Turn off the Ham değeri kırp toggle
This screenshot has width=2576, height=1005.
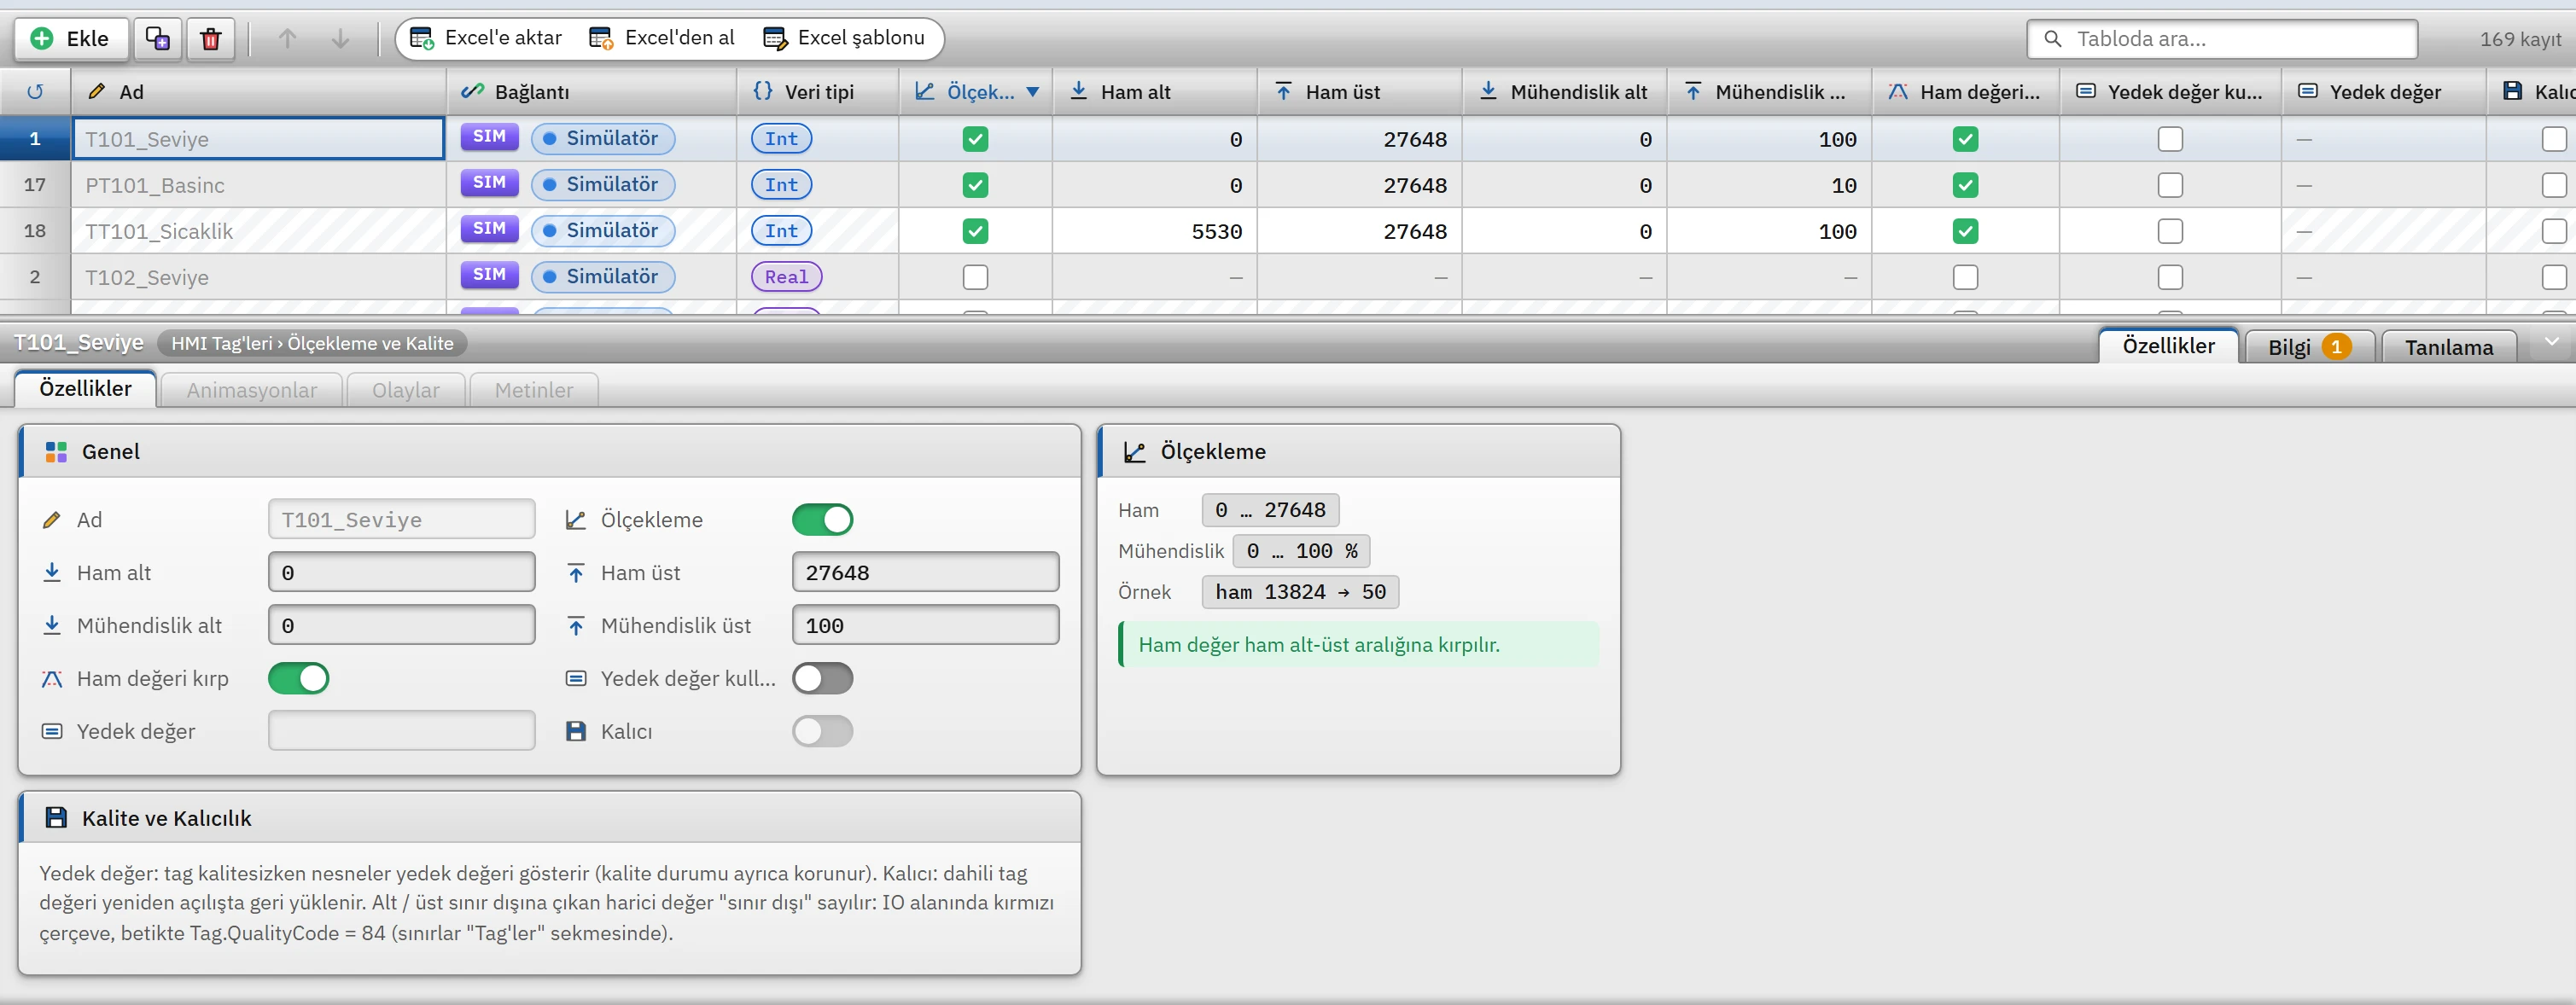(298, 678)
